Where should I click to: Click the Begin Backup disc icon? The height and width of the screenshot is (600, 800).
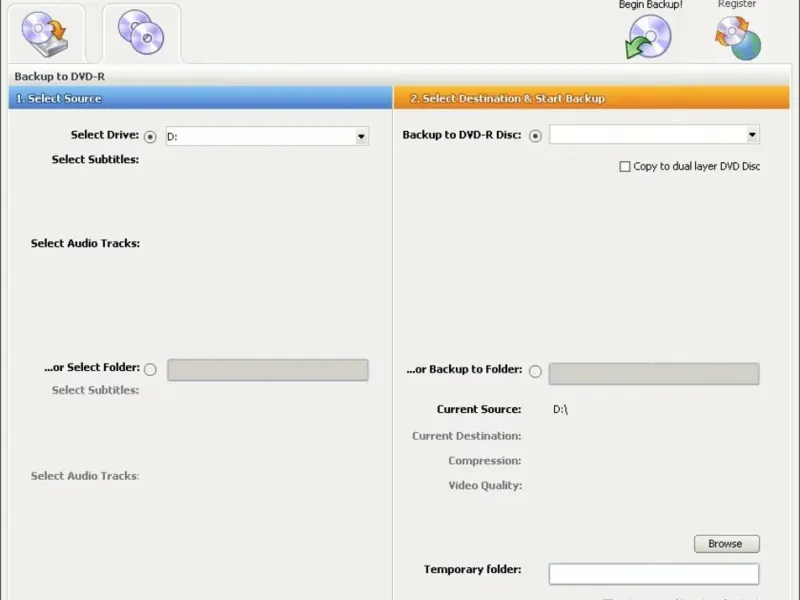point(648,37)
